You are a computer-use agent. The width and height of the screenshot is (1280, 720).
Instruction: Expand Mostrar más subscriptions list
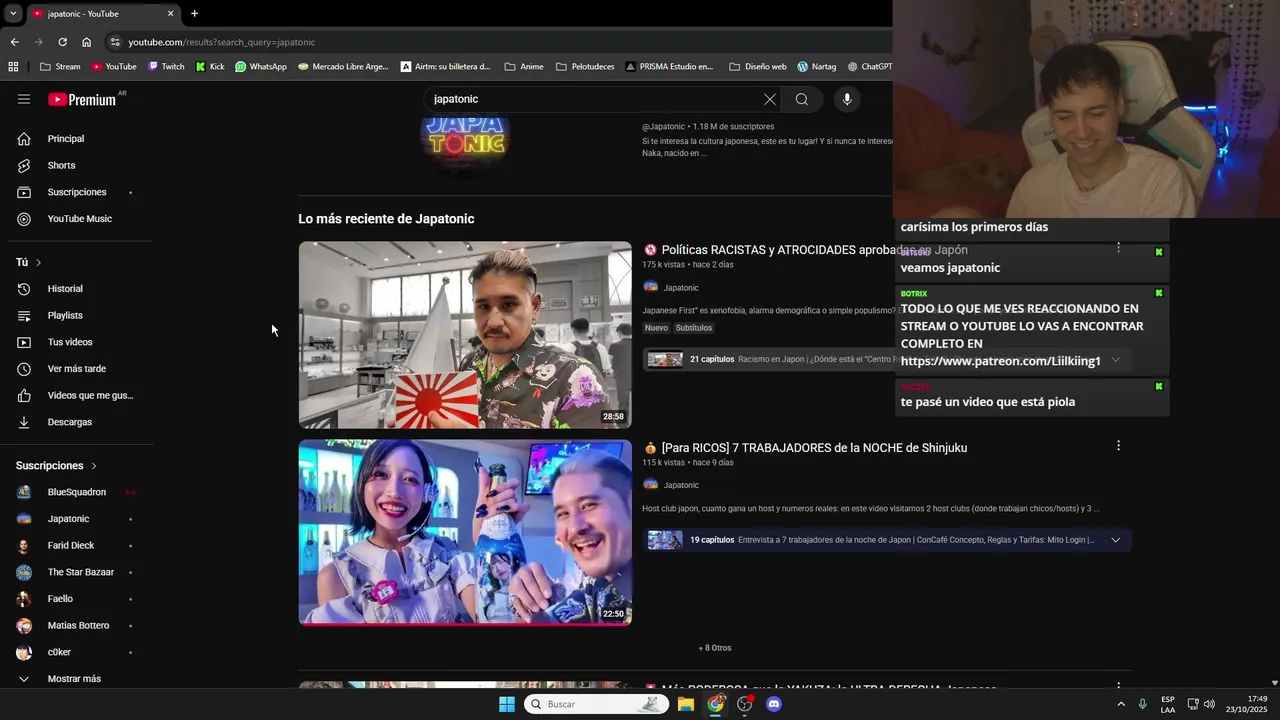76,679
